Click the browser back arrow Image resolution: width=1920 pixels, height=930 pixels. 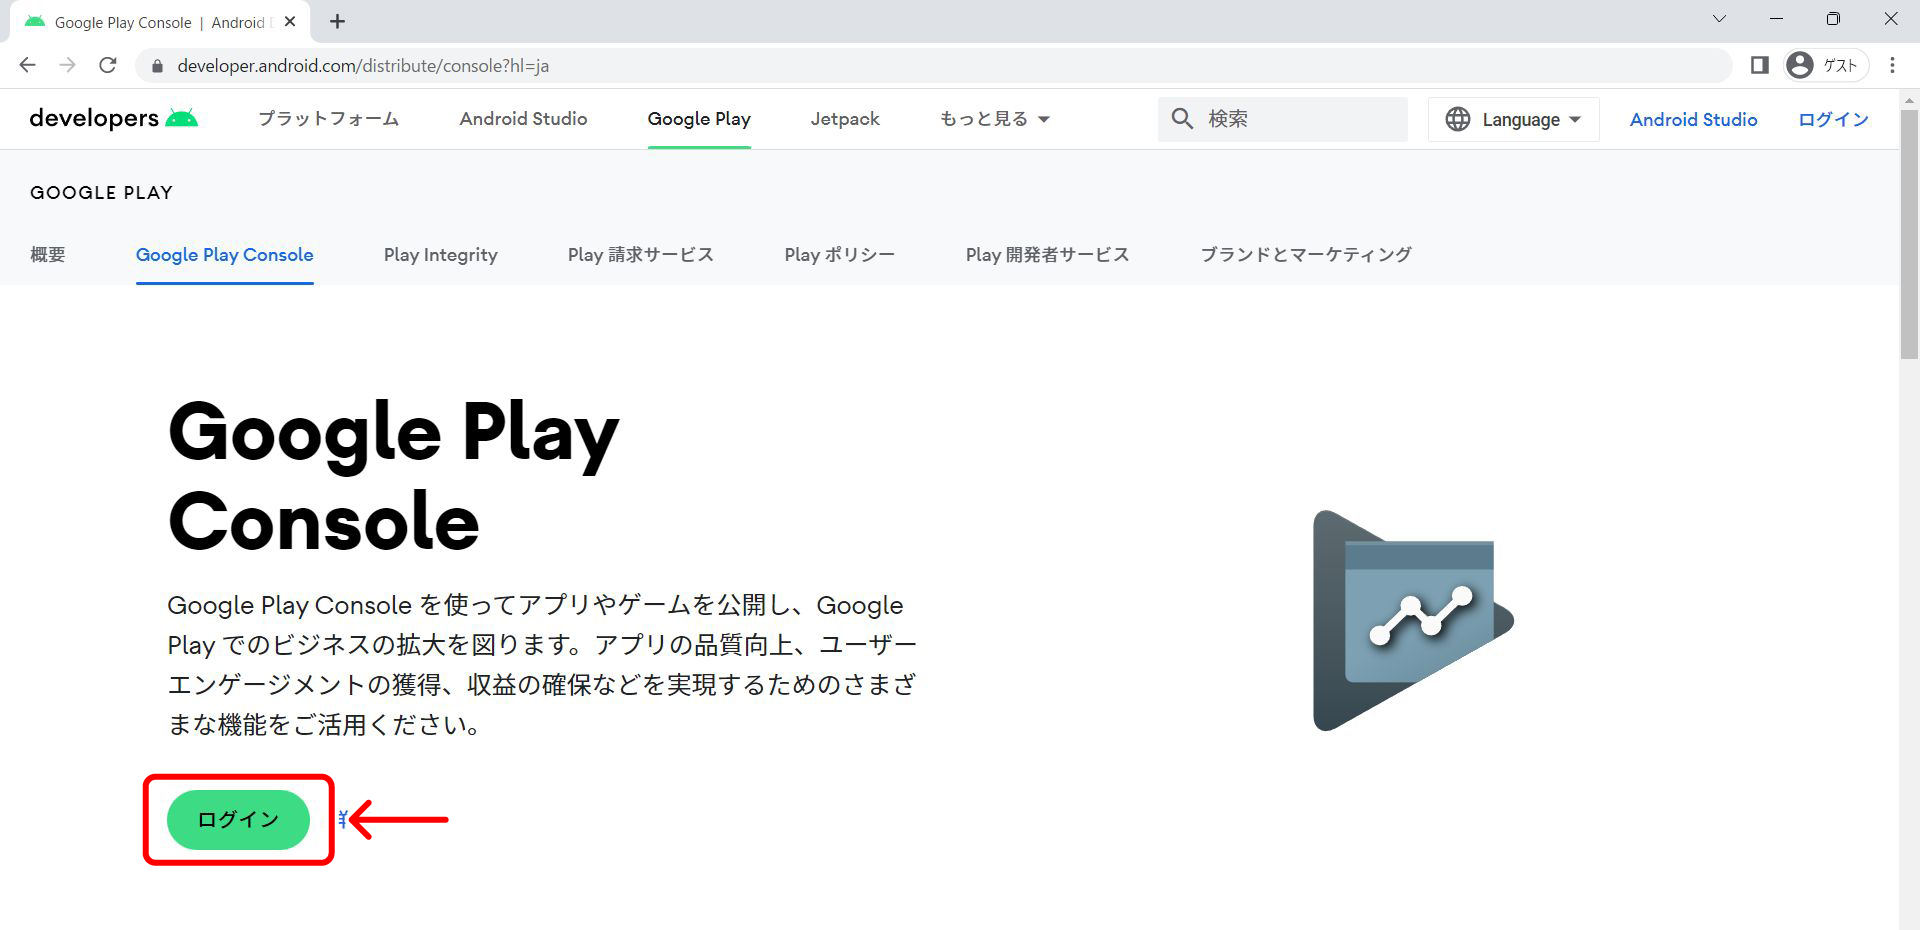(27, 65)
